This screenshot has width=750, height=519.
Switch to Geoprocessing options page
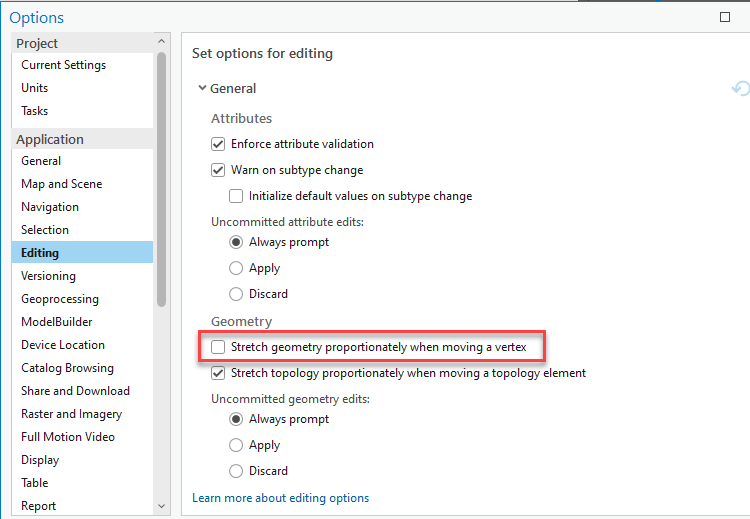[x=60, y=299]
